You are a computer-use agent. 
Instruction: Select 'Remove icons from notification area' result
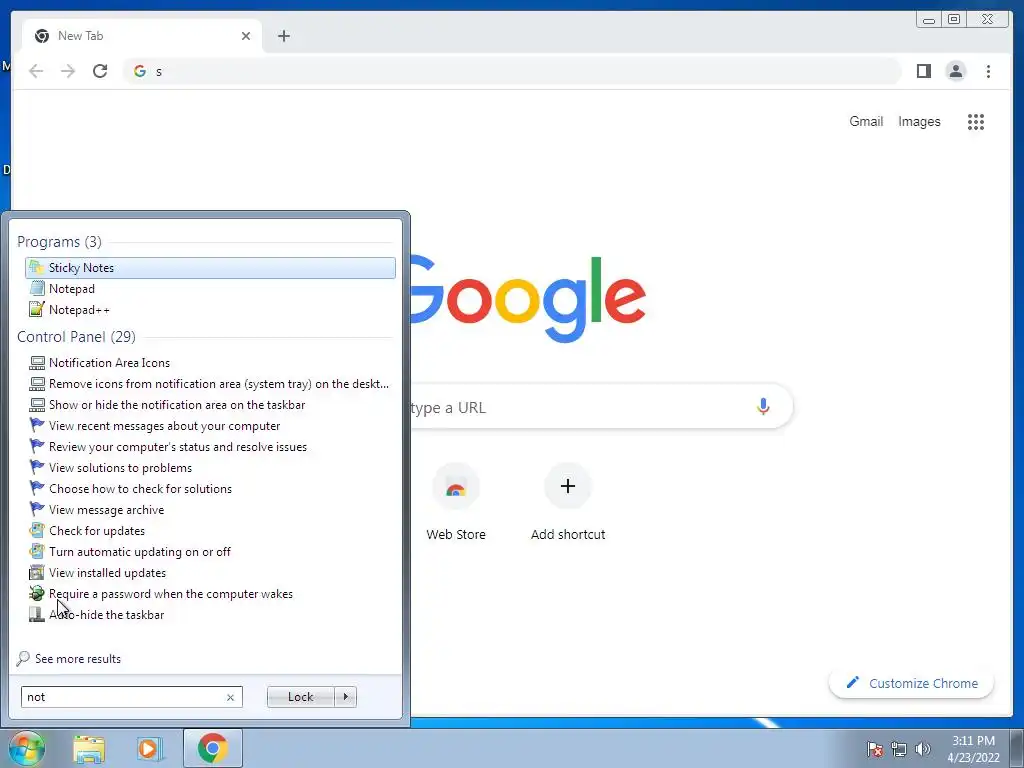tap(219, 383)
